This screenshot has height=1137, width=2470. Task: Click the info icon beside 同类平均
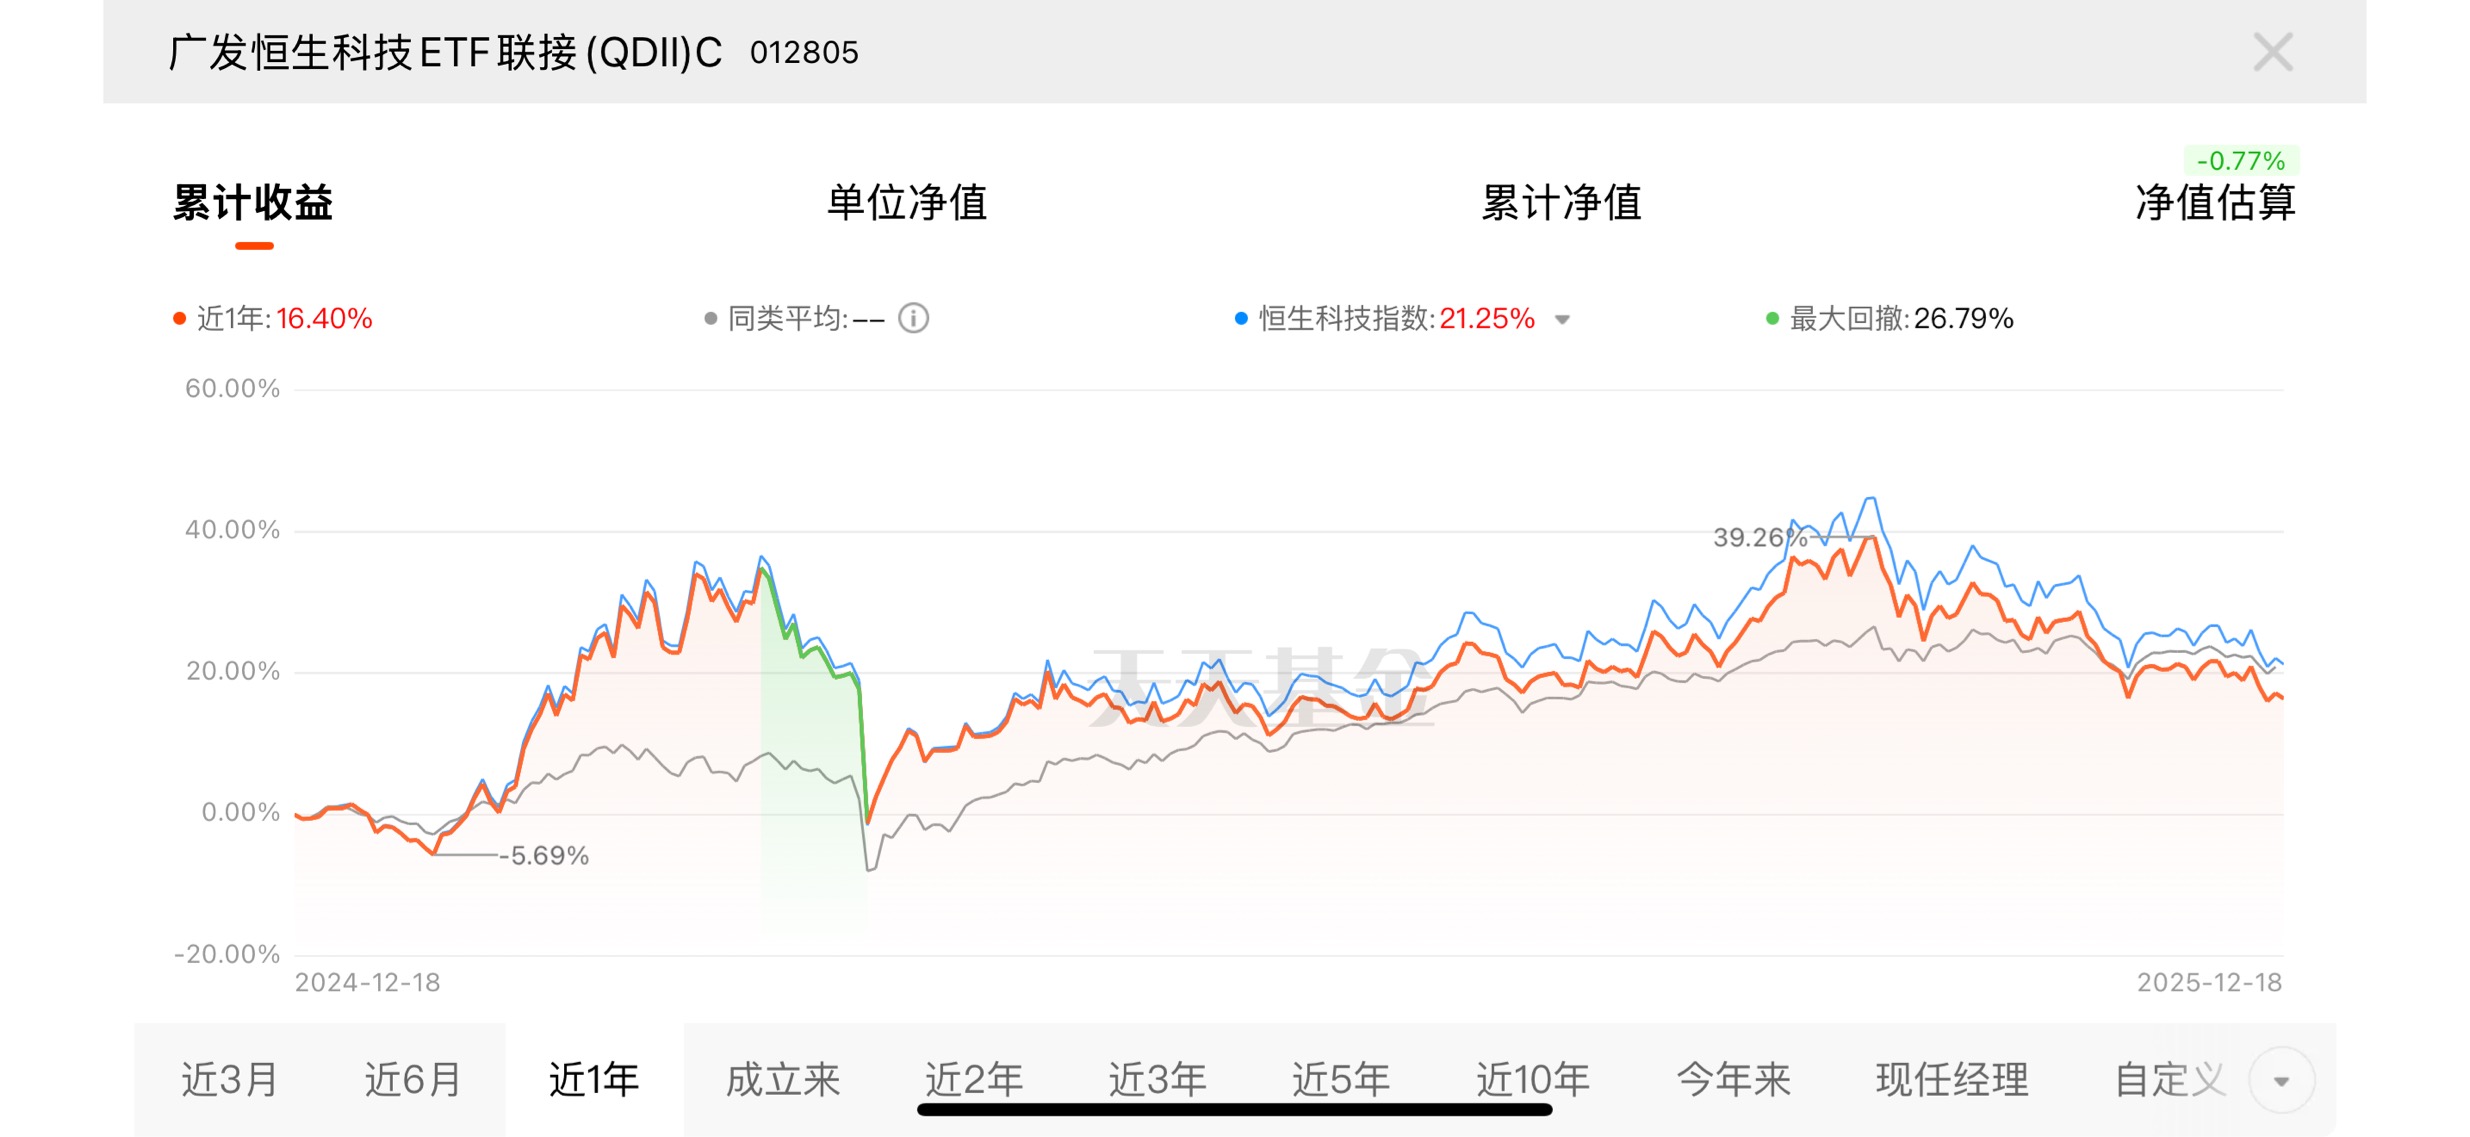(913, 318)
